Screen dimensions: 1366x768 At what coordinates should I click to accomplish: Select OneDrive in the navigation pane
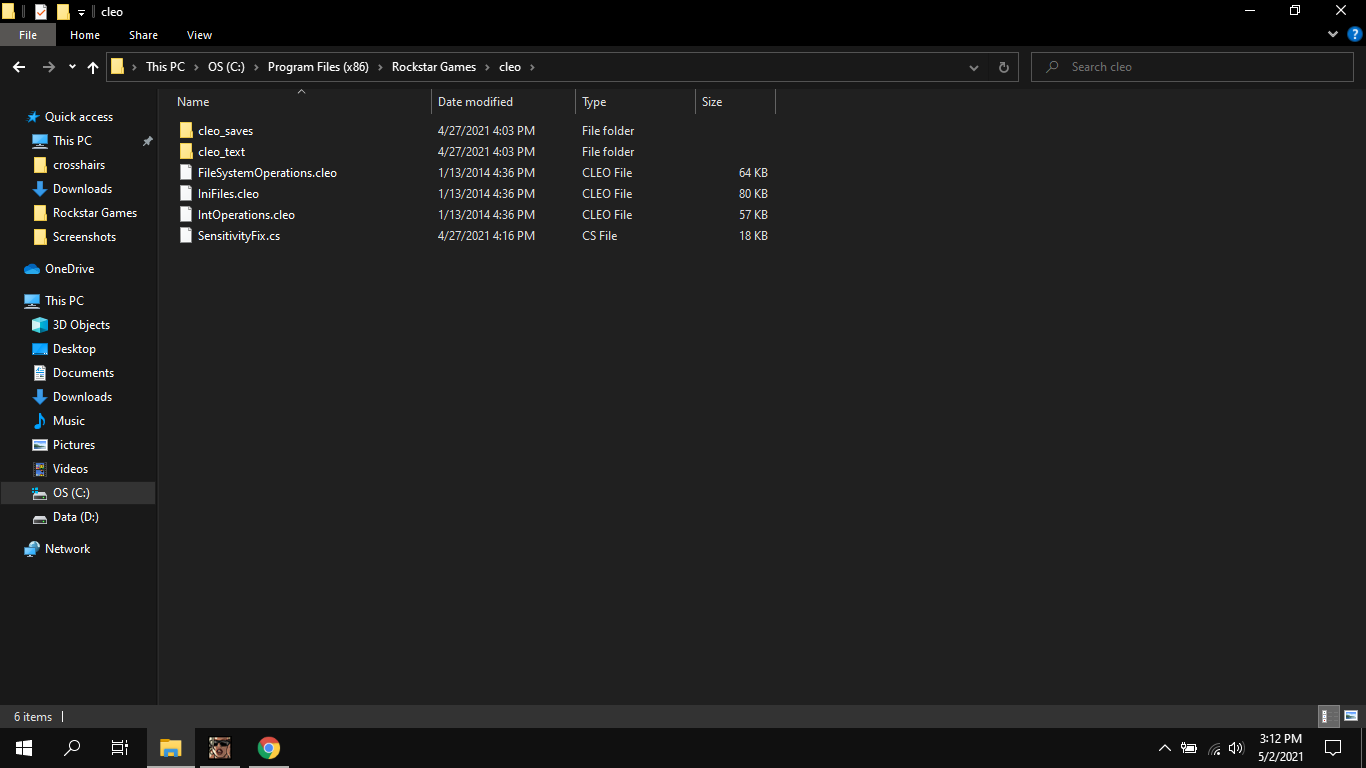69,269
